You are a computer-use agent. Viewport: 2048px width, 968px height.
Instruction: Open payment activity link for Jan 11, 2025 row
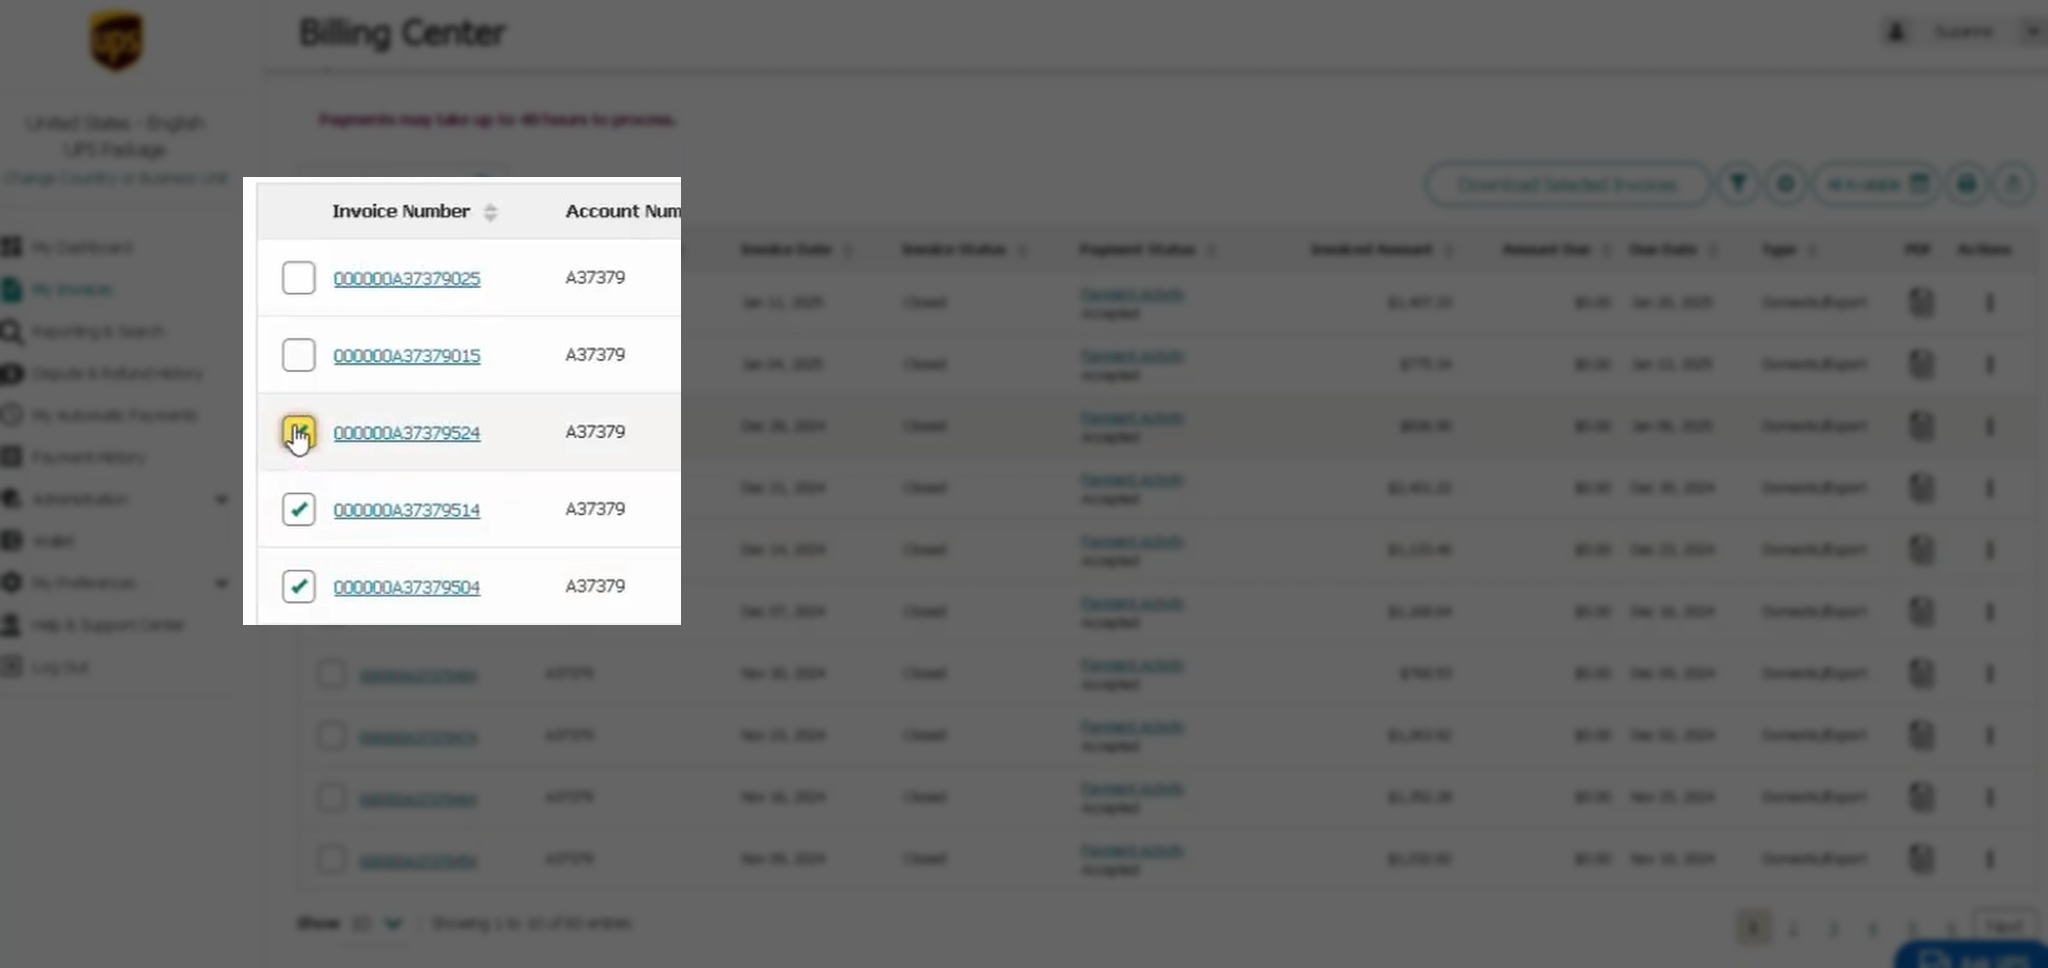coord(1132,295)
